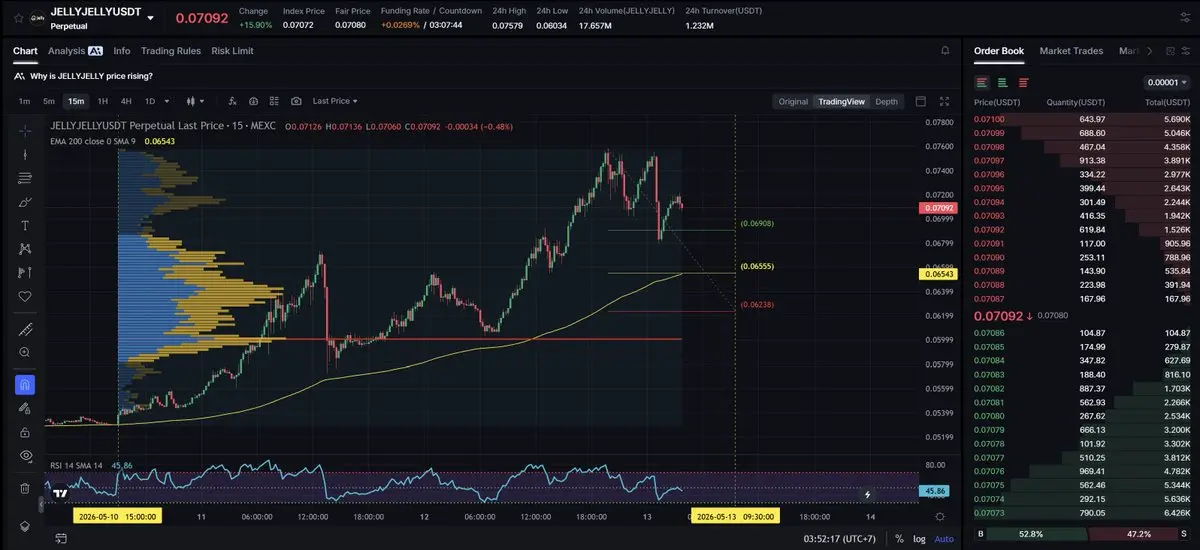Expand more timeframes dropdown arrow

coord(167,101)
